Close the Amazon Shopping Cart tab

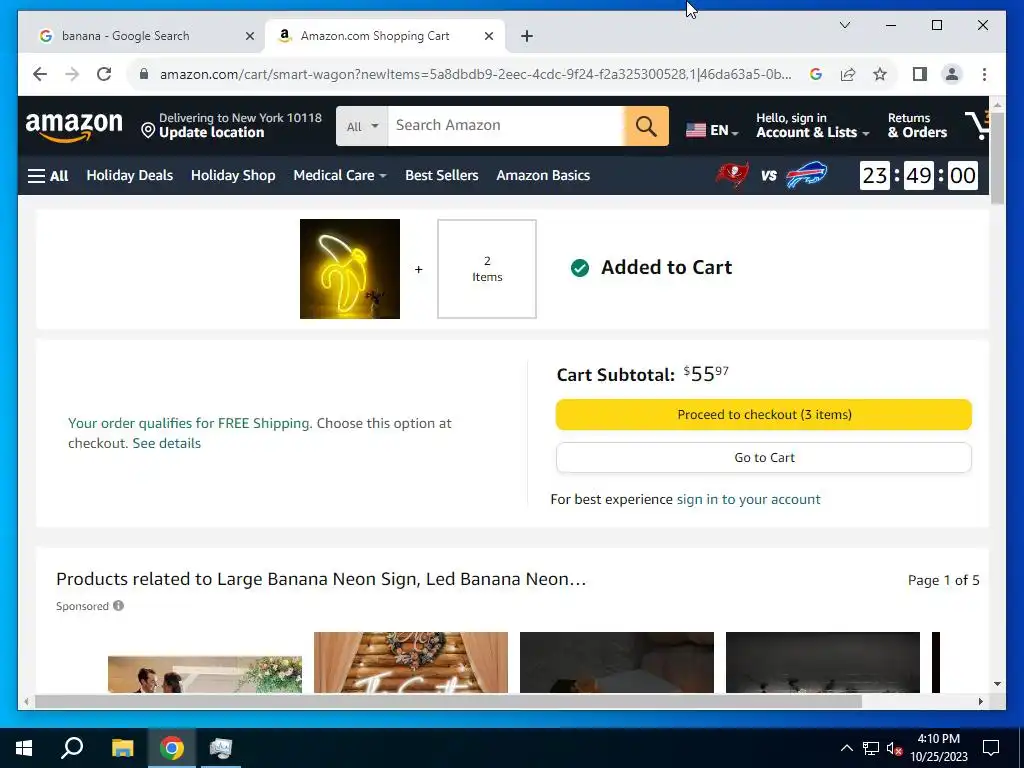coord(488,36)
